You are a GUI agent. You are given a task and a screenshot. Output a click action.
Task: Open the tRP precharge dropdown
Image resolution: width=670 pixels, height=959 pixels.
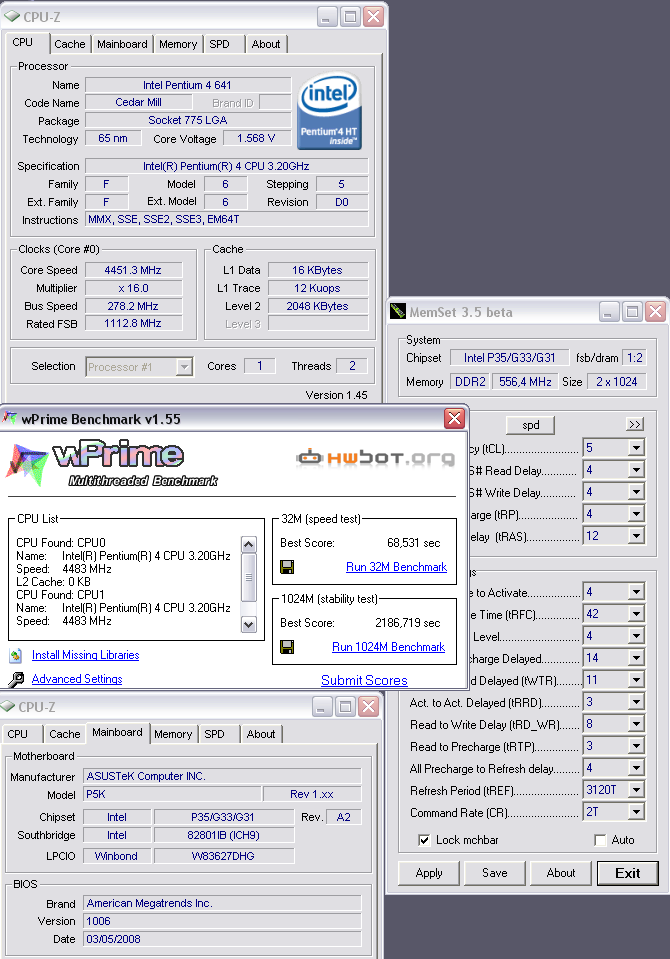tap(636, 514)
